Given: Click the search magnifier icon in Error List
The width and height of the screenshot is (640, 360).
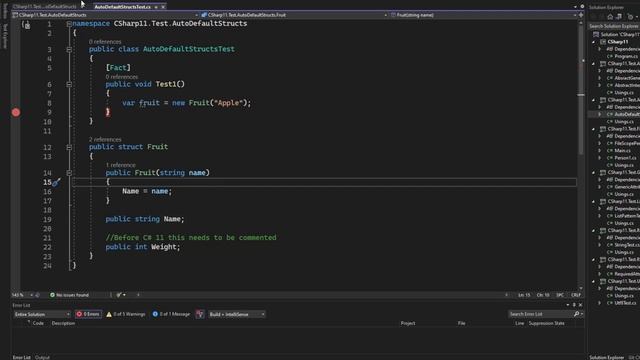Looking at the screenshot, I should (576, 314).
